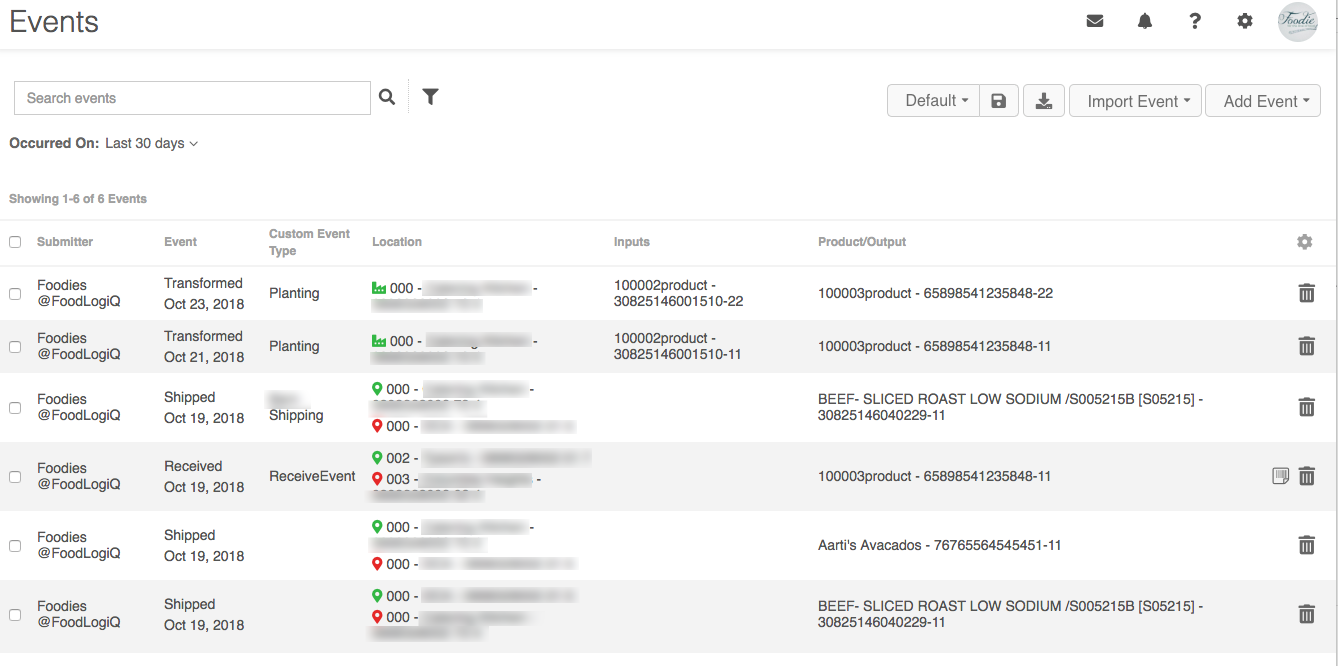Save the current view with disk icon
The width and height of the screenshot is (1338, 666).
[998, 101]
